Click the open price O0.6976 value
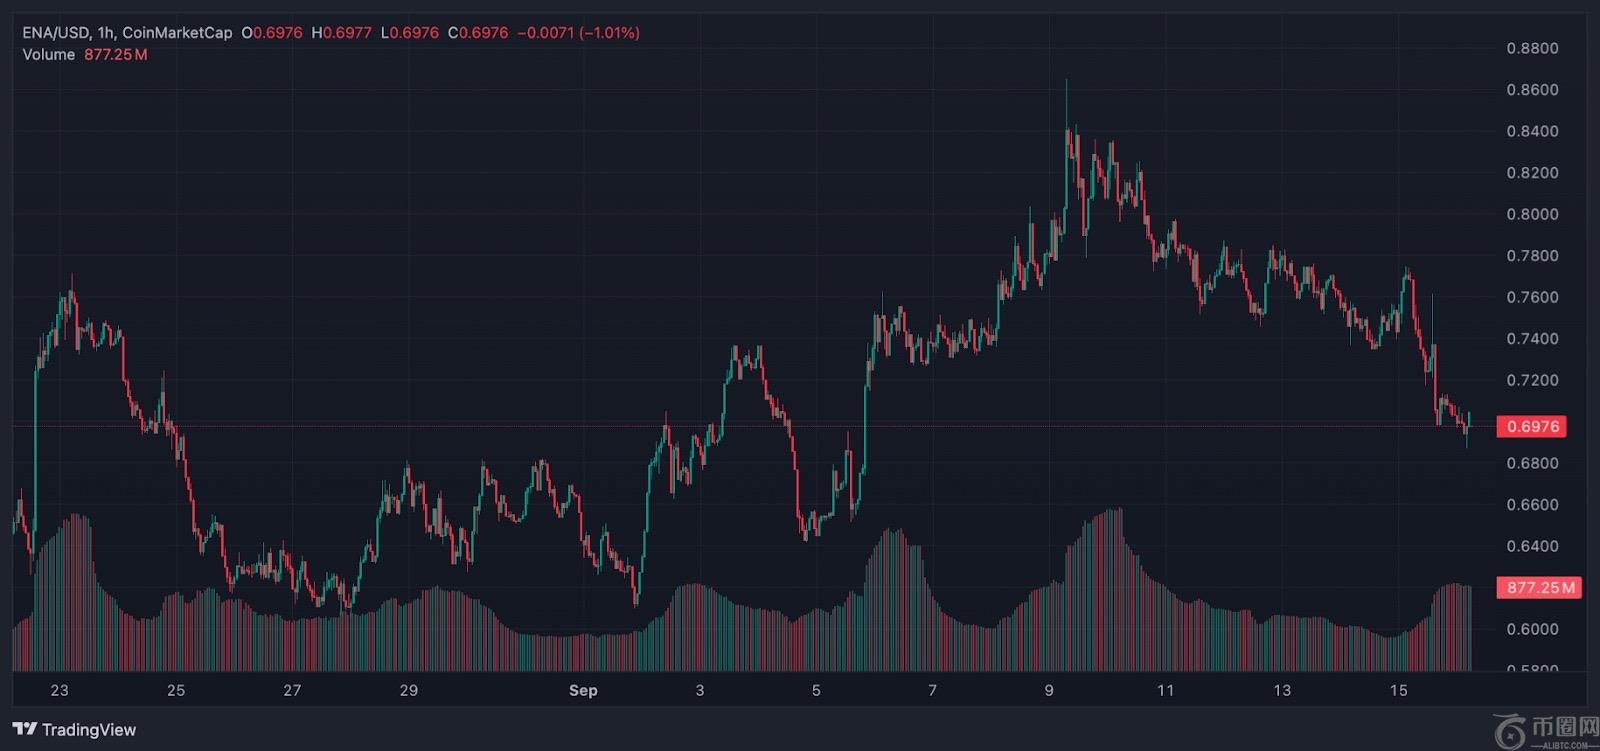 click(272, 32)
